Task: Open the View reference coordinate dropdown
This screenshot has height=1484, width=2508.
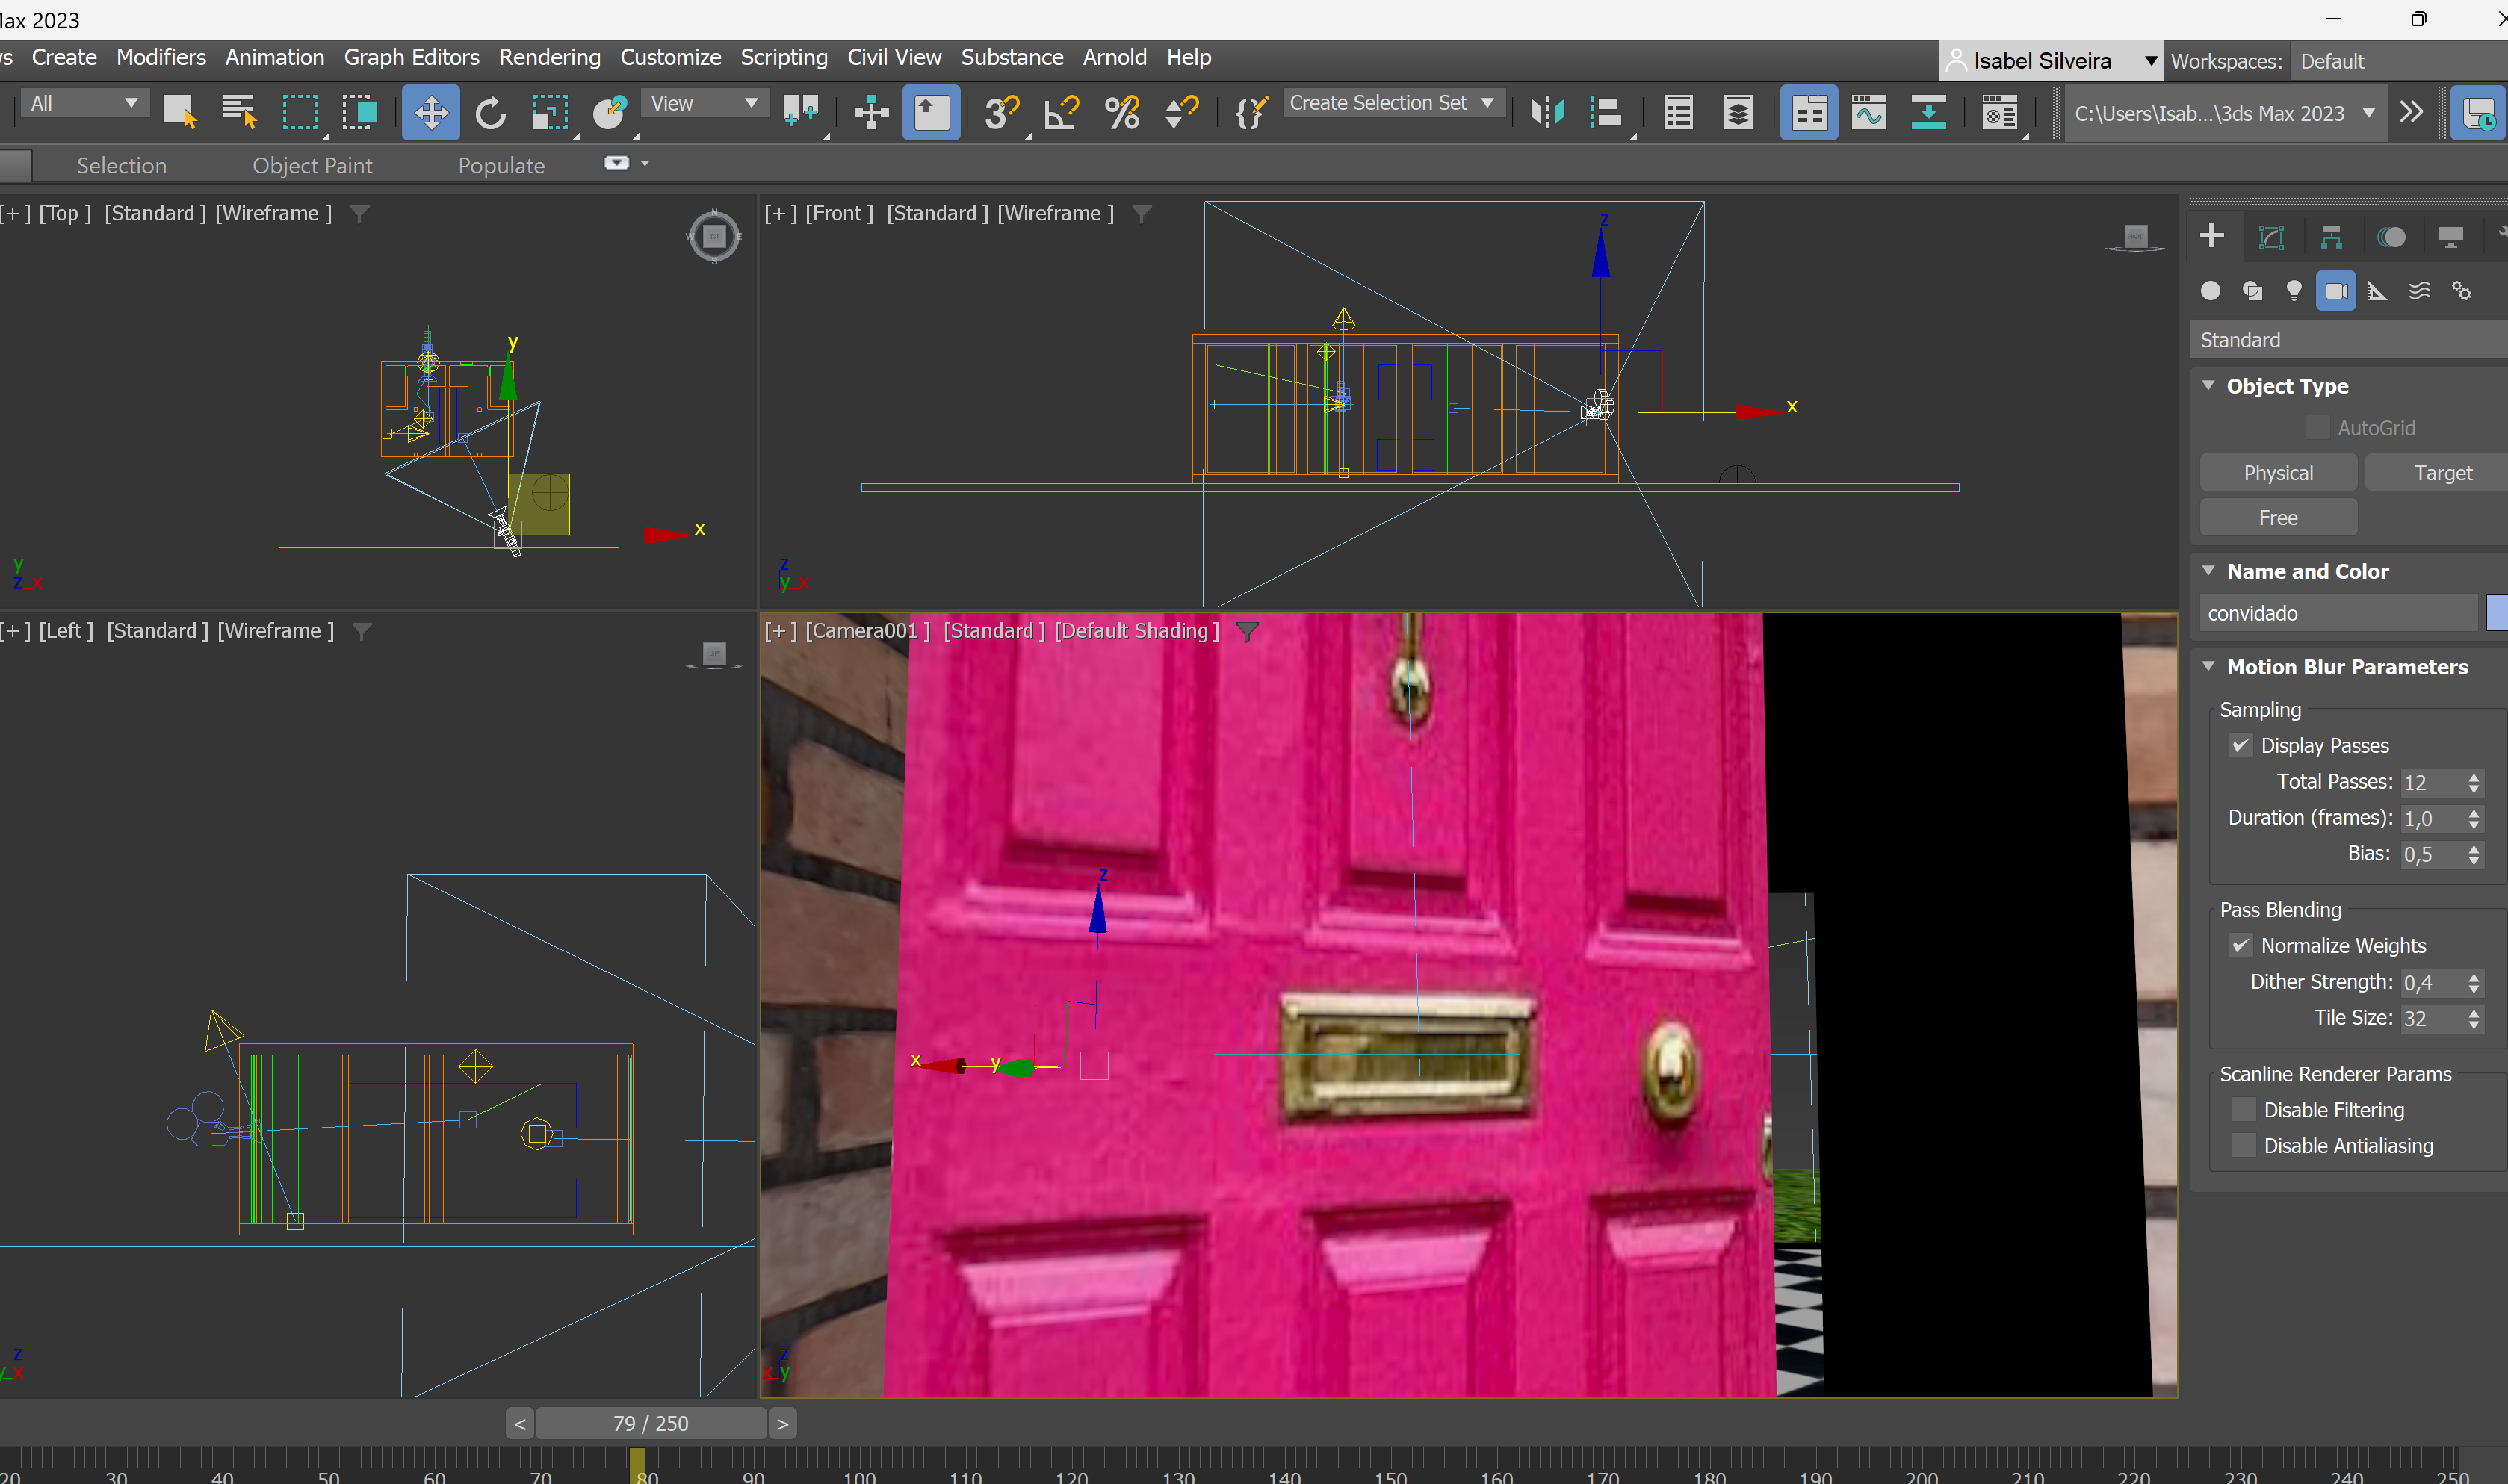Action: [704, 103]
